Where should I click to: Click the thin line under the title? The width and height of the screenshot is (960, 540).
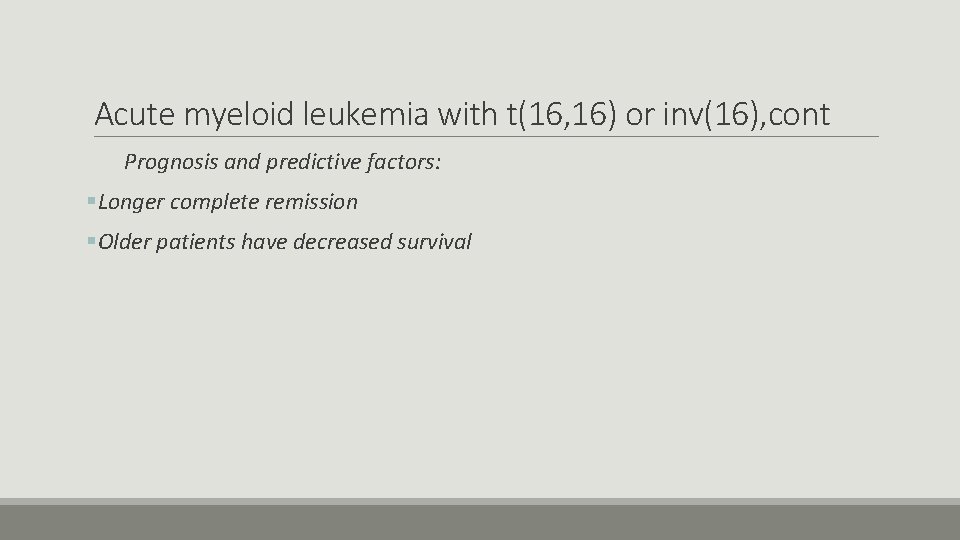[x=486, y=137]
